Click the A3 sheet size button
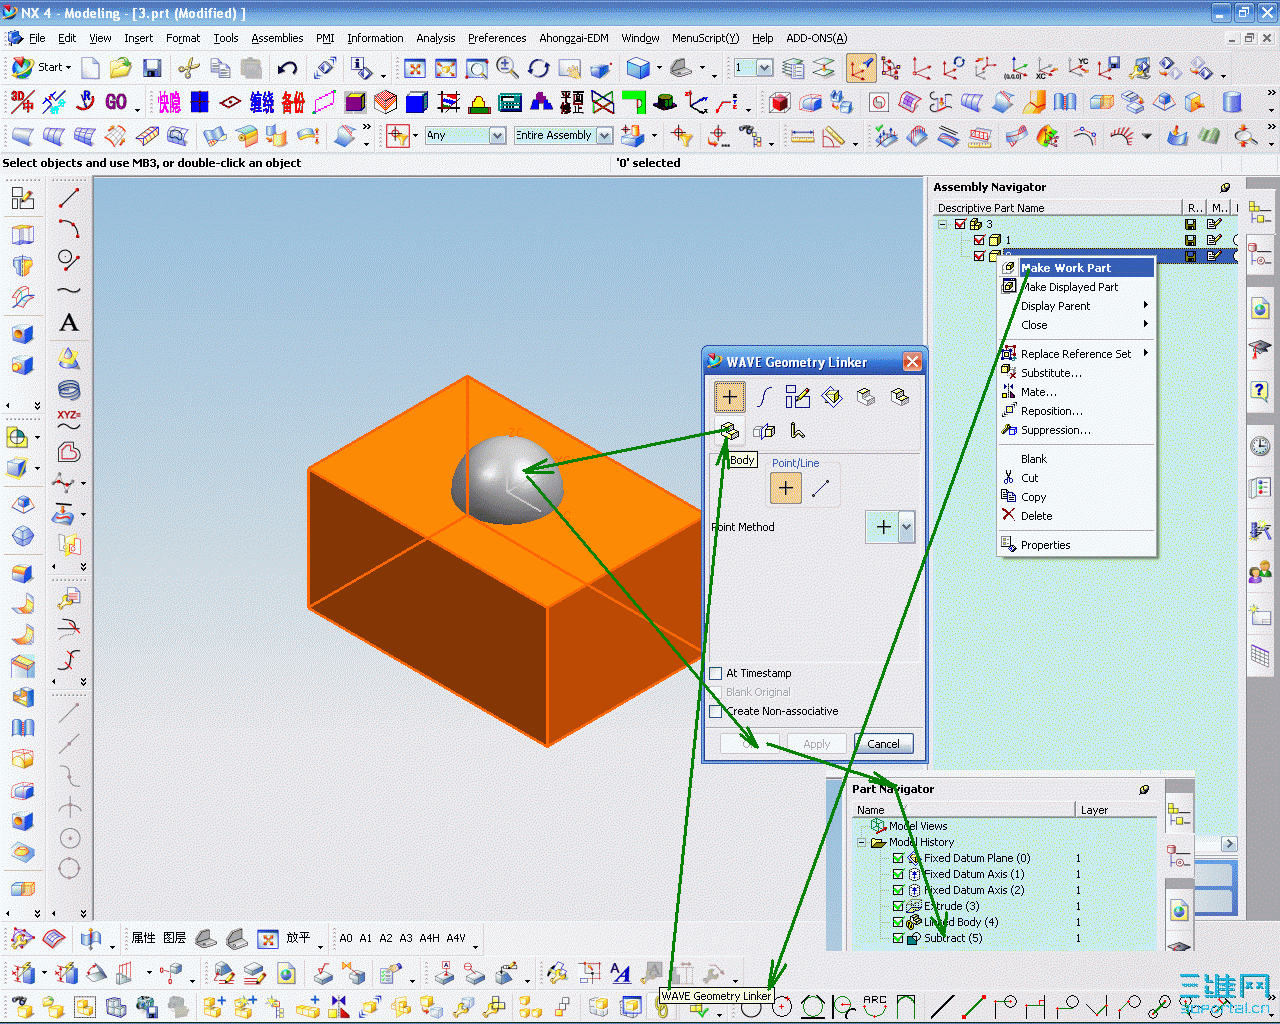Screen dimensions: 1280x1024 point(406,938)
